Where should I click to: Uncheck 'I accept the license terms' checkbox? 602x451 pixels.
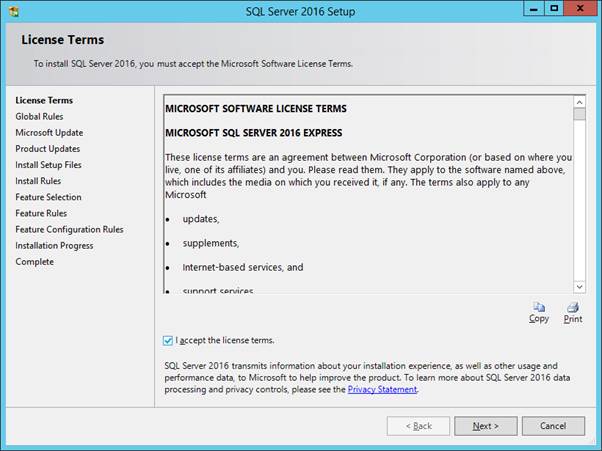(x=168, y=340)
